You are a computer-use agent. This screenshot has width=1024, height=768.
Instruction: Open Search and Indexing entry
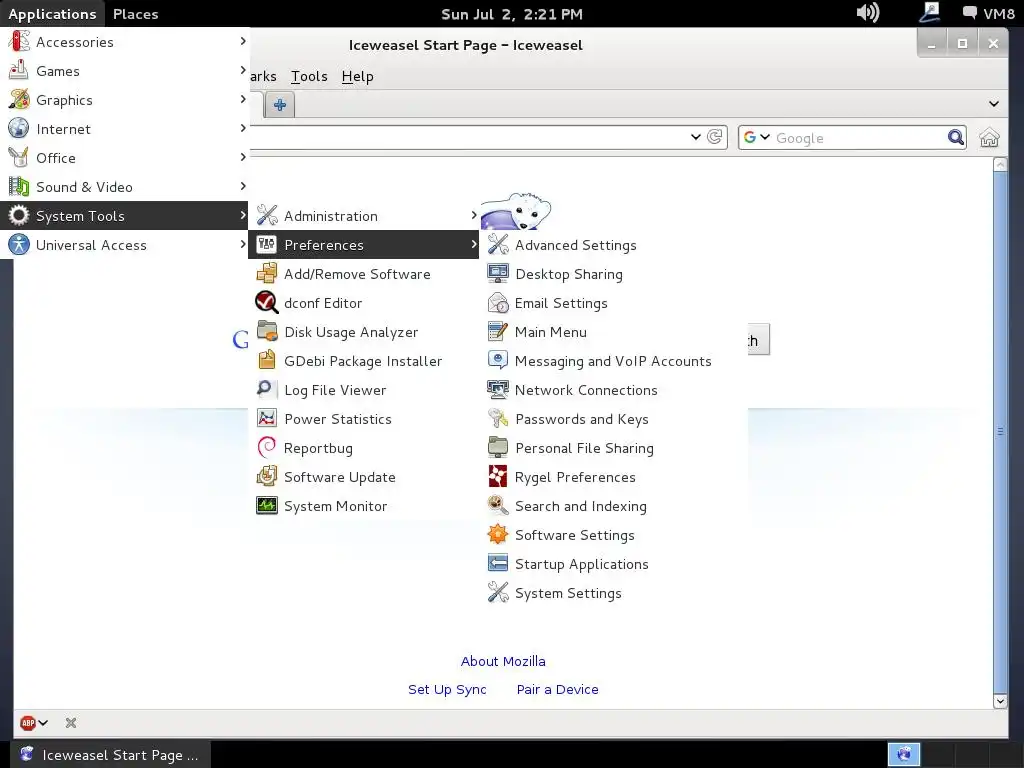(x=613, y=505)
